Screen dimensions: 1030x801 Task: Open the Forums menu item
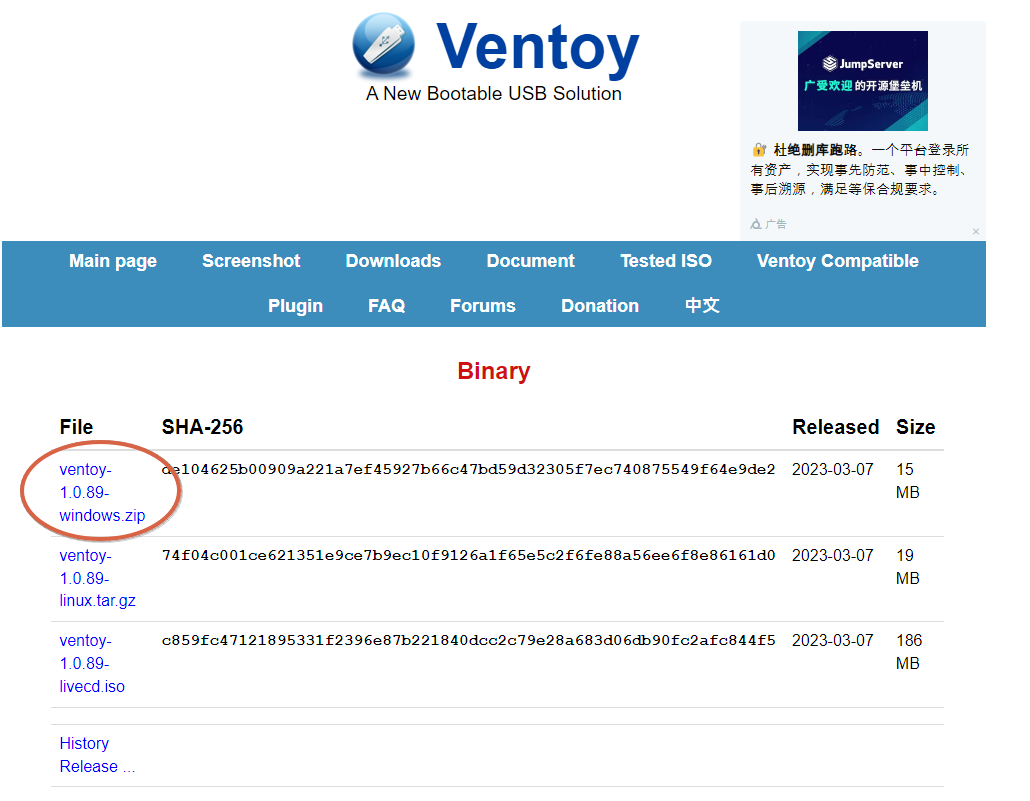483,306
